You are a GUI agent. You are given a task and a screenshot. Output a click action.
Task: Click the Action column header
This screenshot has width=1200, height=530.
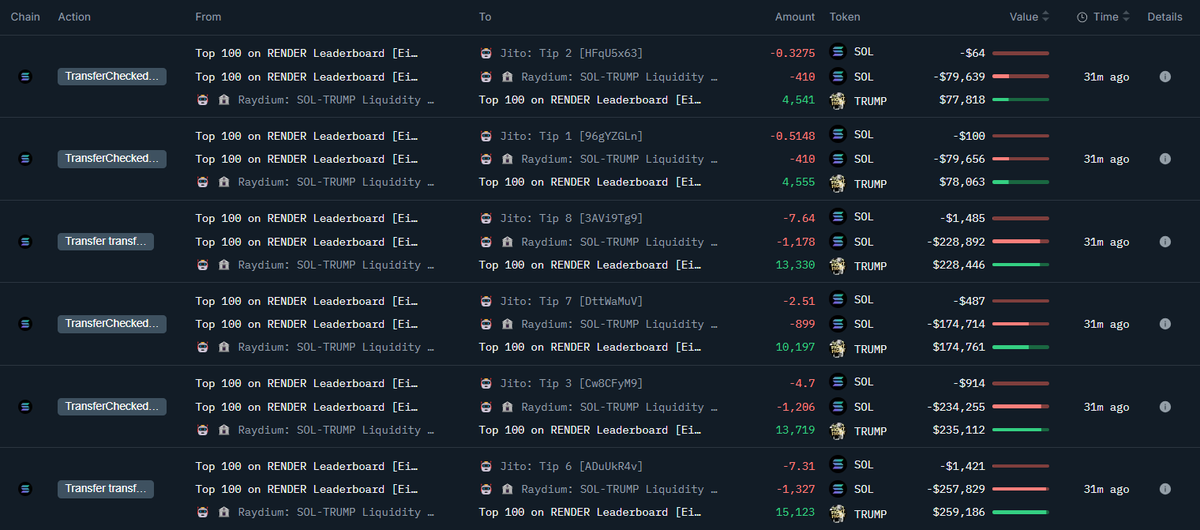75,17
